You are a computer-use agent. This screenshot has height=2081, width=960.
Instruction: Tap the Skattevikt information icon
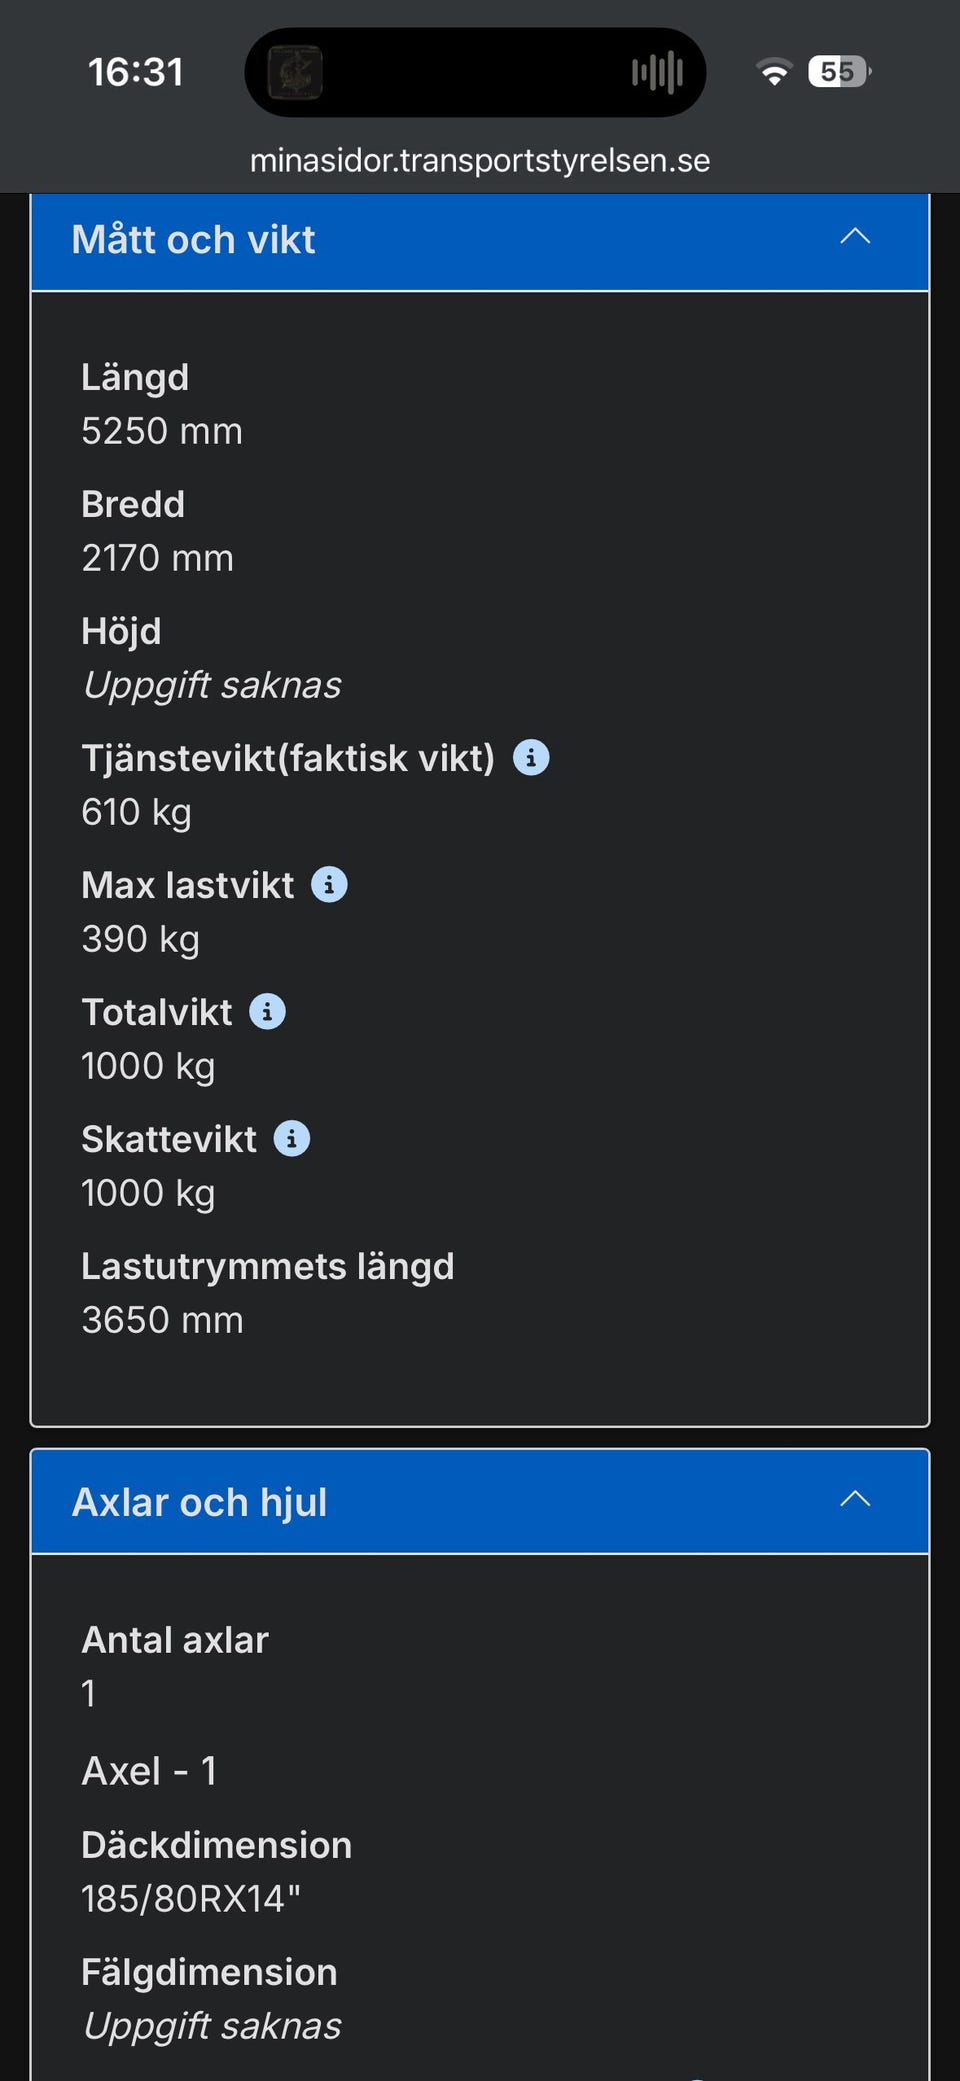[291, 1139]
